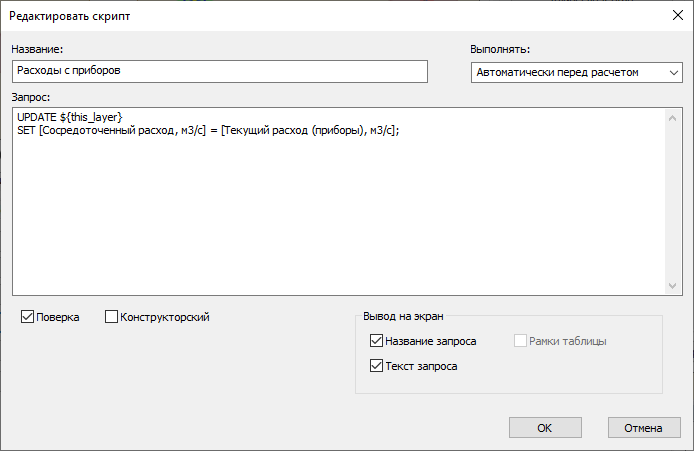Click the Название: label

(38, 50)
